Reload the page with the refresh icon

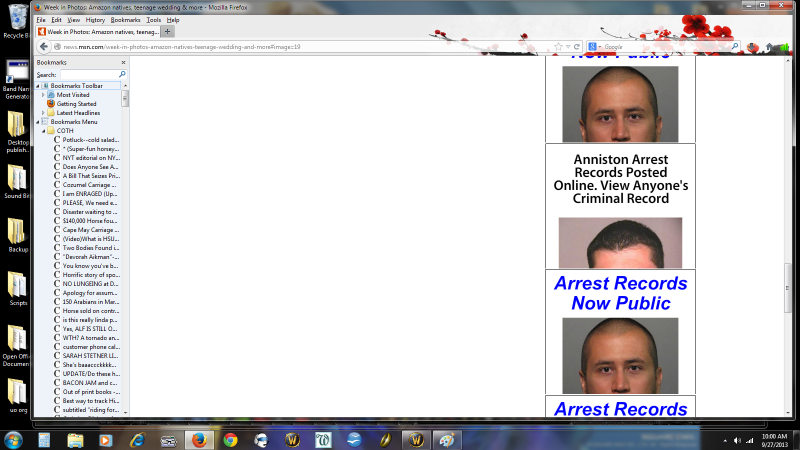[x=577, y=46]
